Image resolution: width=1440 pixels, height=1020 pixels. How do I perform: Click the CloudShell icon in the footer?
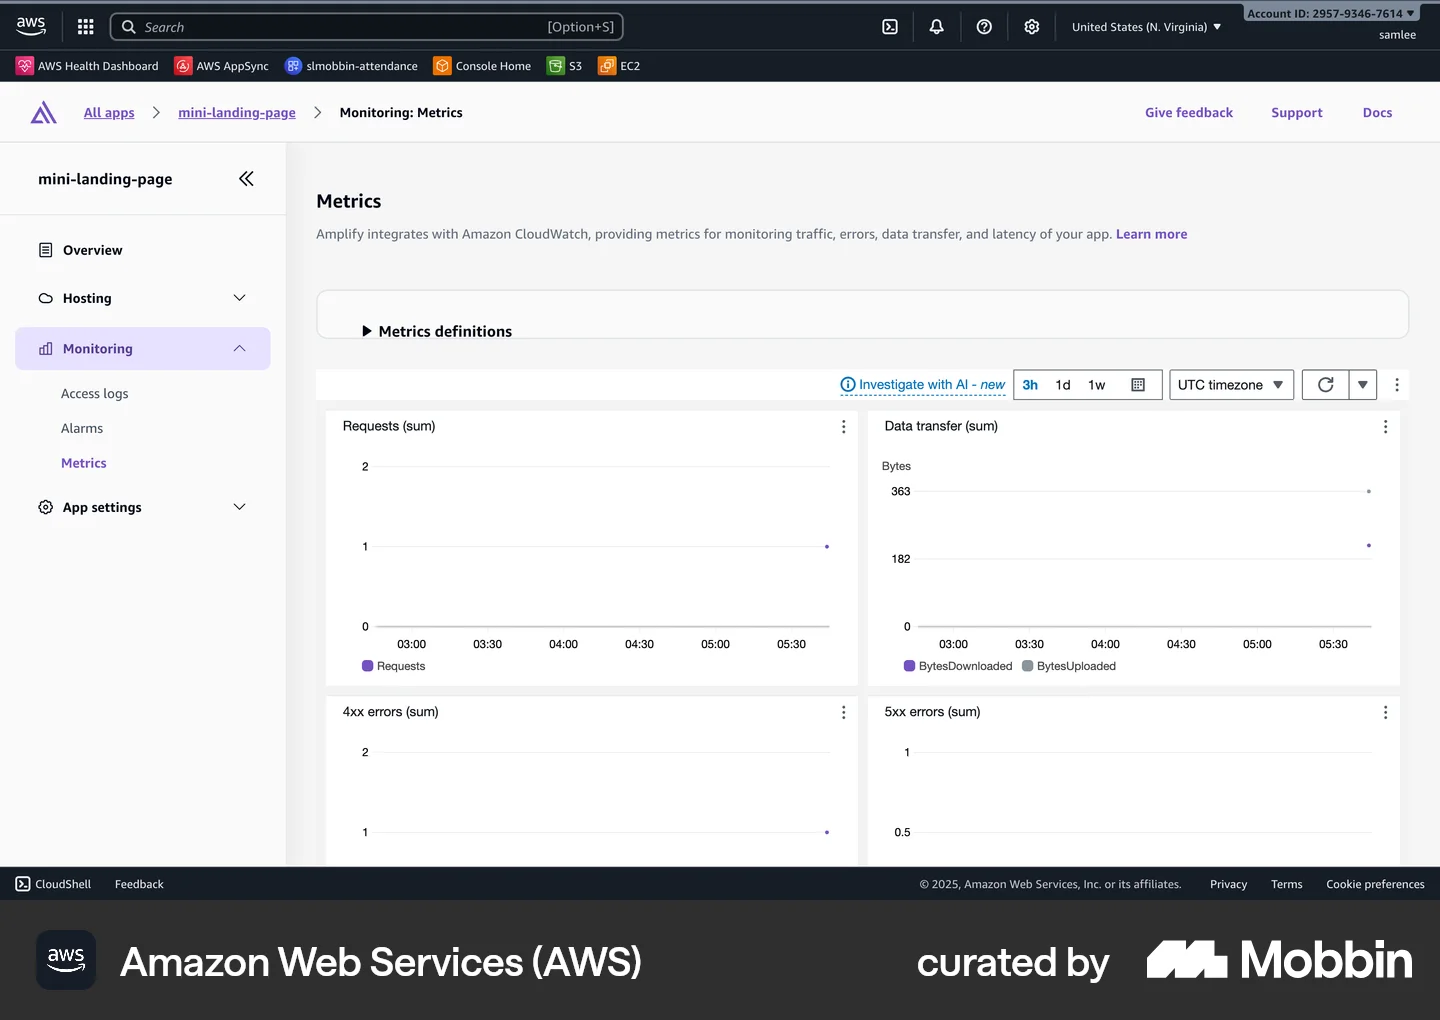pyautogui.click(x=23, y=884)
